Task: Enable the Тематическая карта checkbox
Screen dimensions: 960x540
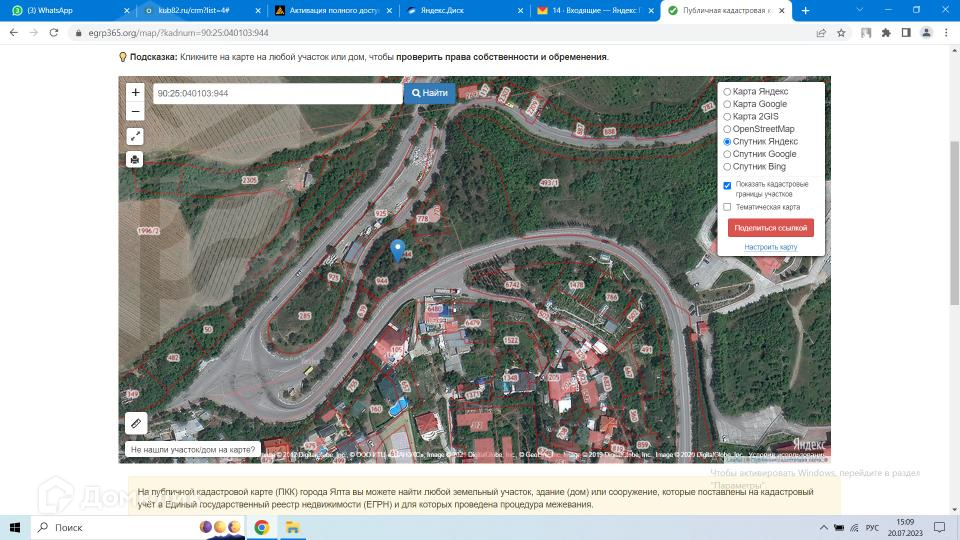Action: [727, 207]
